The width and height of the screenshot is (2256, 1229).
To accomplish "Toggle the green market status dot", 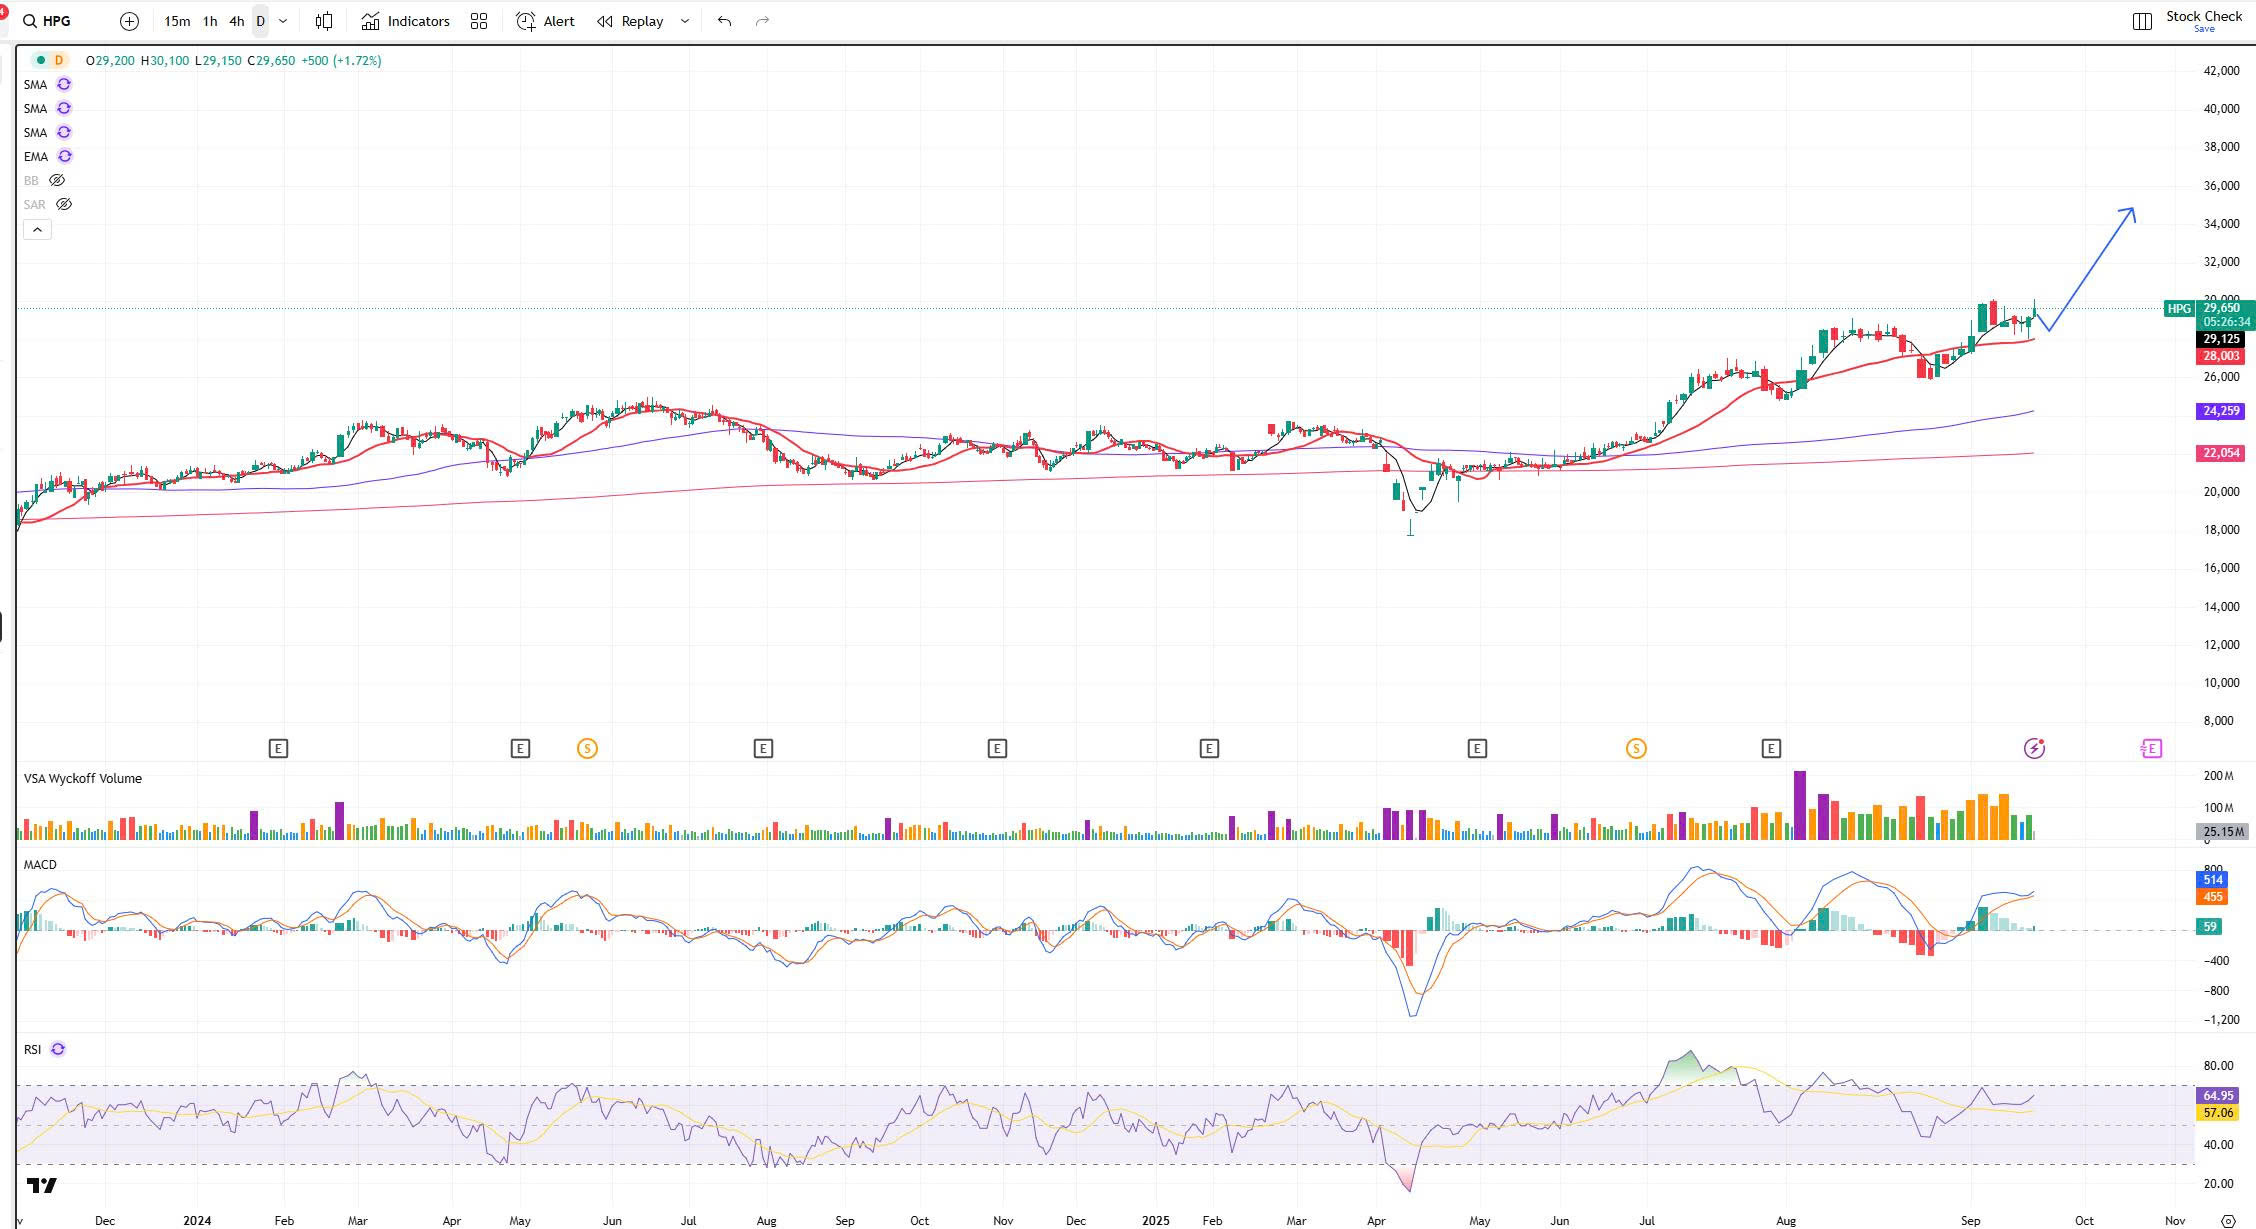I will (x=41, y=60).
